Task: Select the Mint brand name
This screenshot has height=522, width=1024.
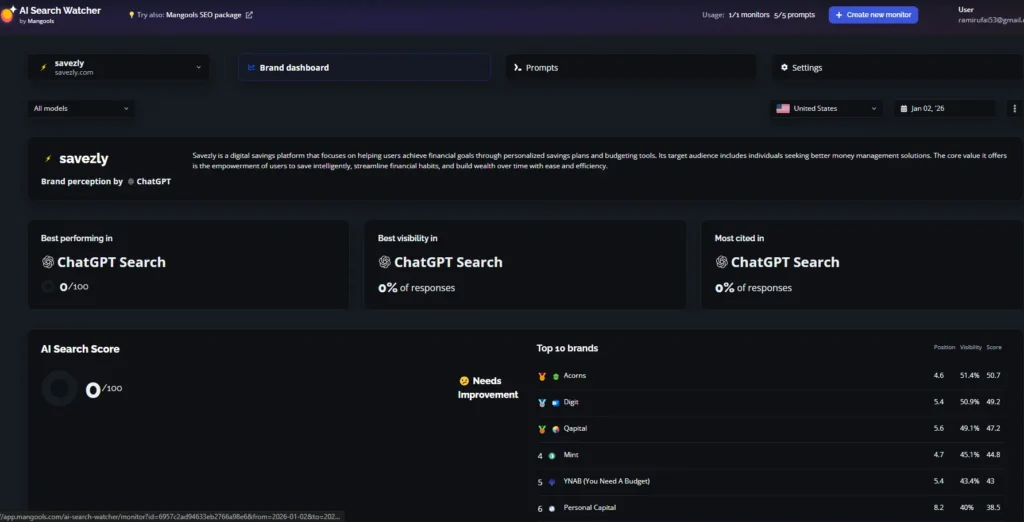Action: click(571, 455)
